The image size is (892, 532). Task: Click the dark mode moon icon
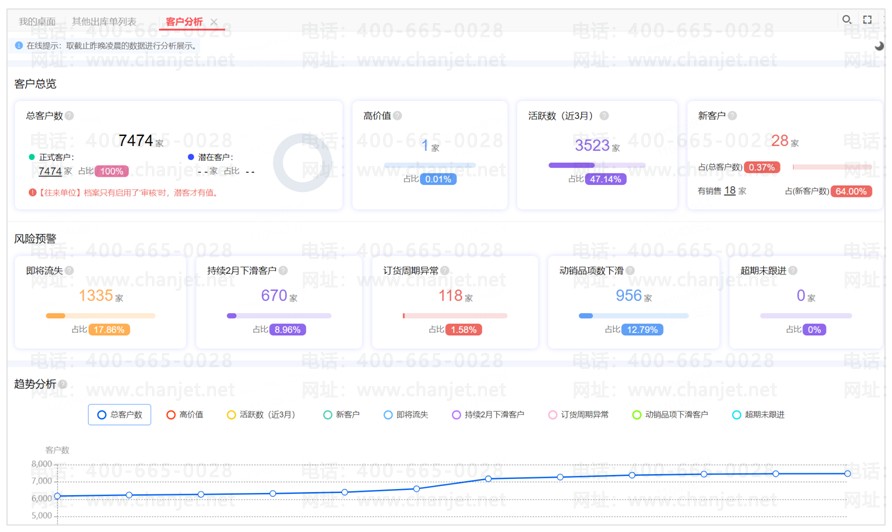(x=879, y=46)
